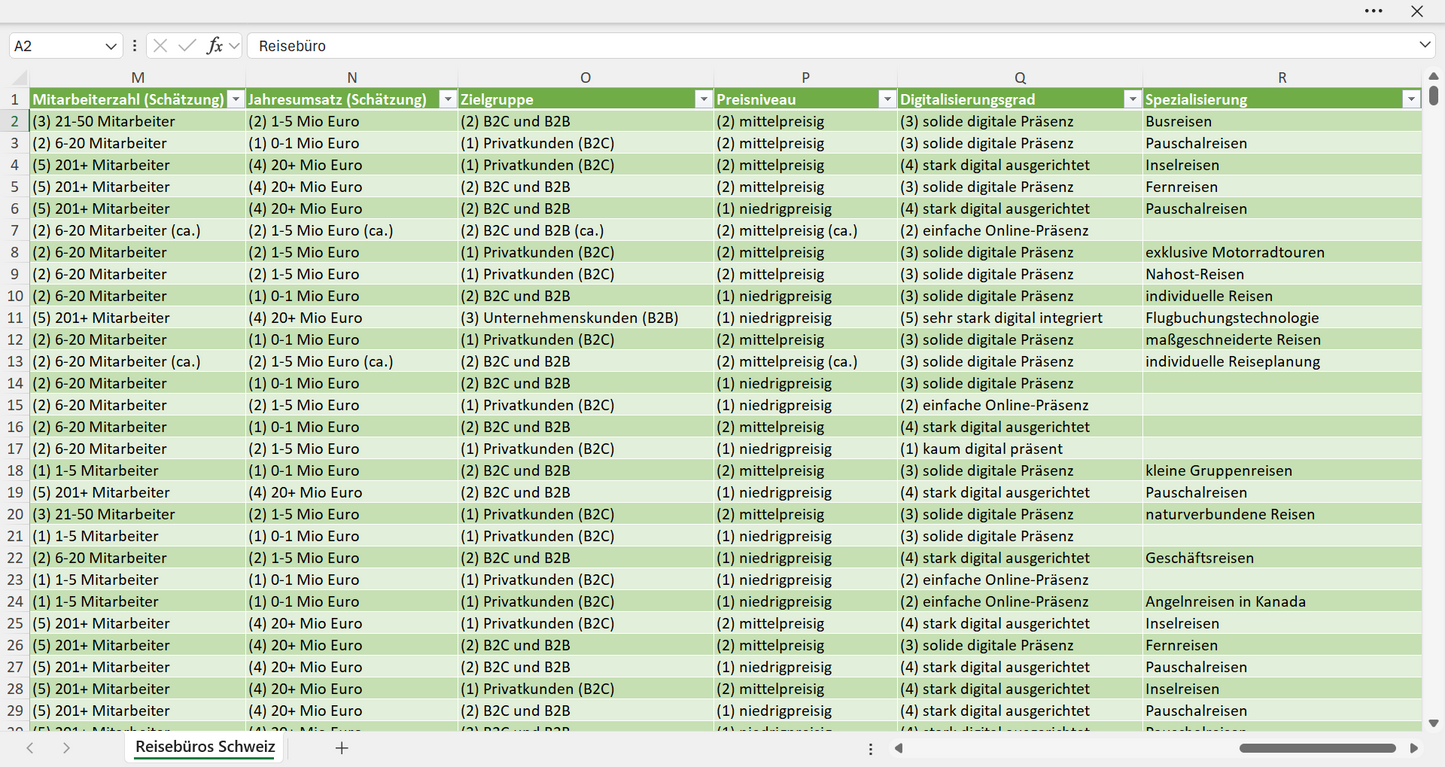
Task: Click the confirm entry checkmark icon
Action: [x=187, y=46]
